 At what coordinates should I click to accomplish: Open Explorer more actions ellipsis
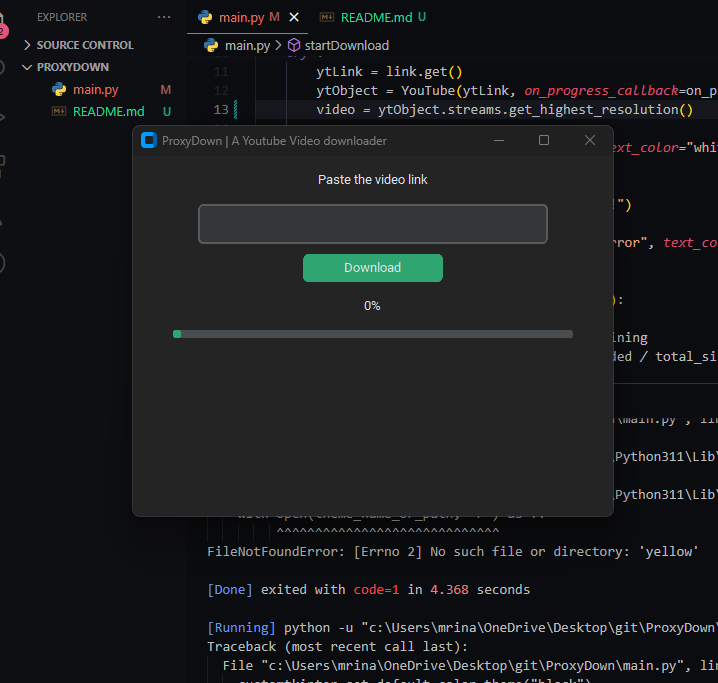(x=163, y=17)
